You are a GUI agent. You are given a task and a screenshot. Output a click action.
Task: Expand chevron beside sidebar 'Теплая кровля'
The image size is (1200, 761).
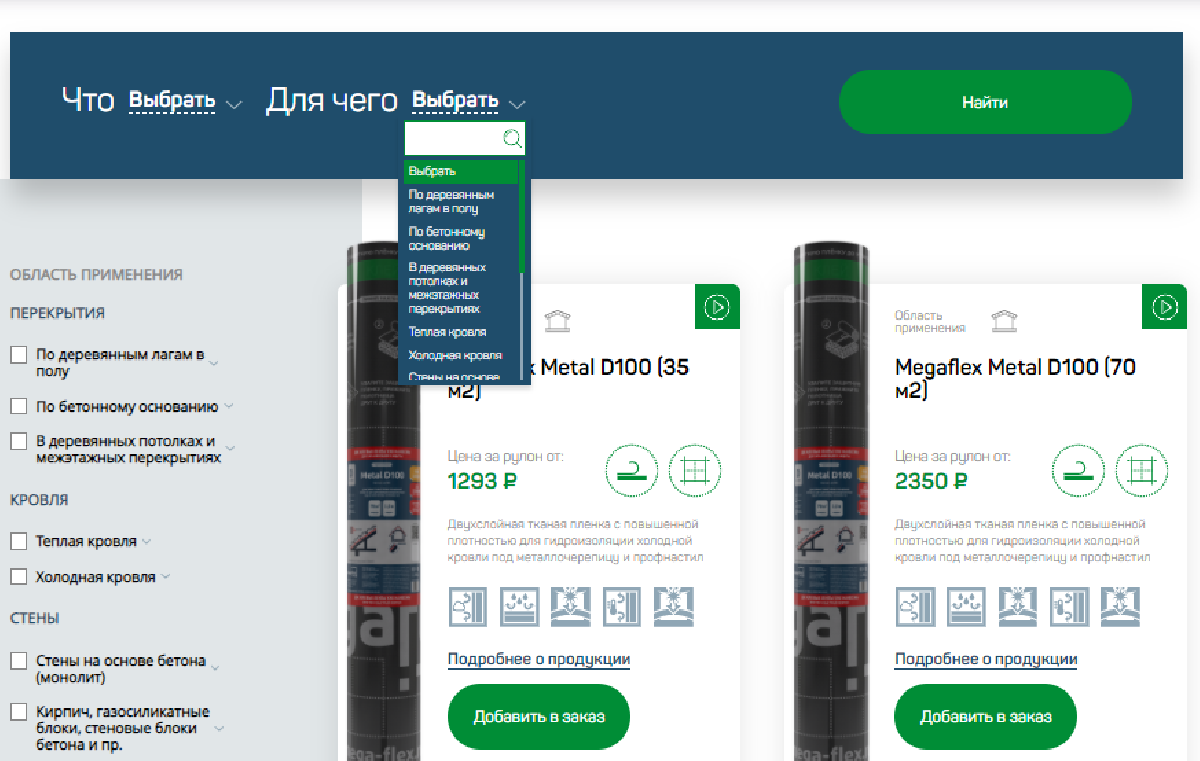tap(146, 541)
